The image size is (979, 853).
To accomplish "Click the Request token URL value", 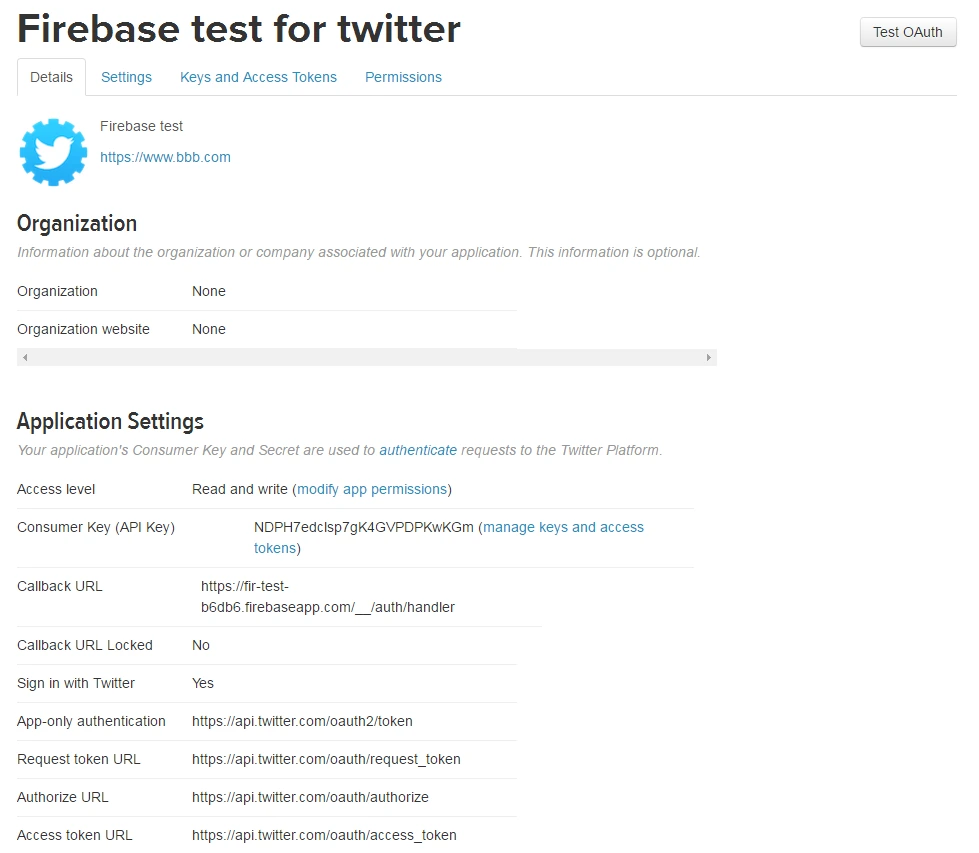I will 326,759.
